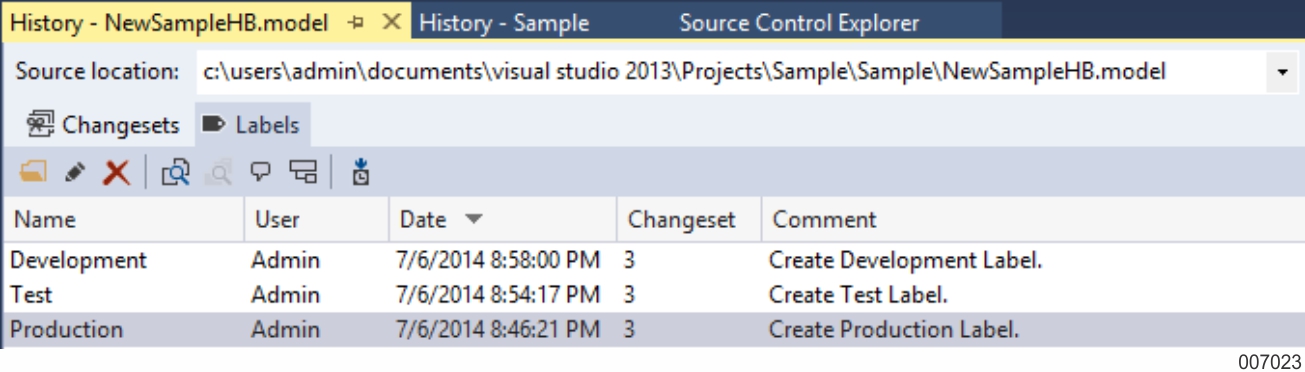Click the compare files magnifier icon

[175, 172]
